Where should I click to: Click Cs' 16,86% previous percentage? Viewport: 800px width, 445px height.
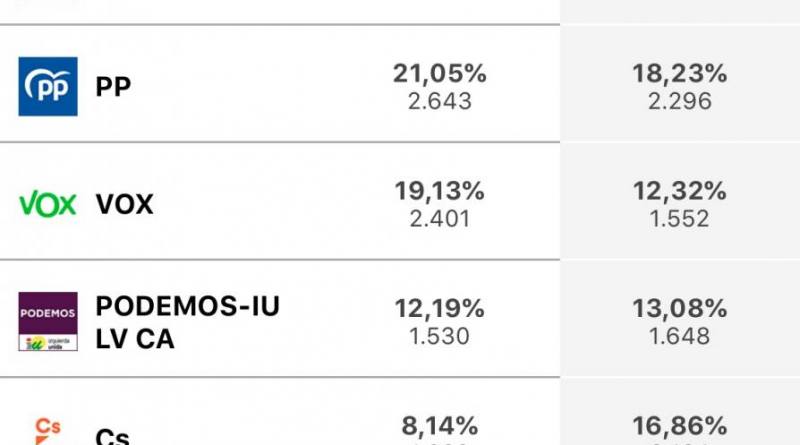point(679,426)
